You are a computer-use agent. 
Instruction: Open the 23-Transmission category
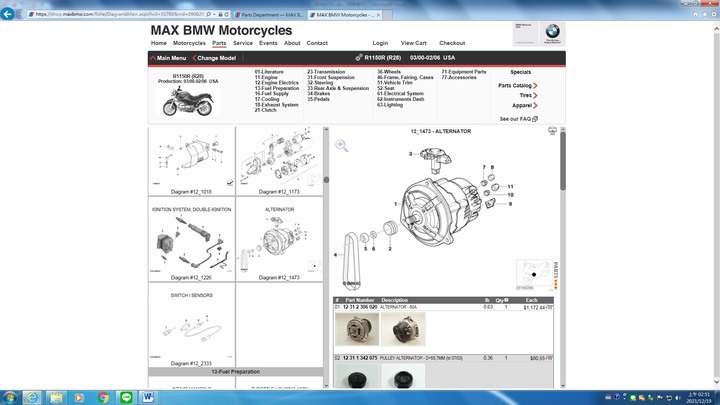(326, 72)
